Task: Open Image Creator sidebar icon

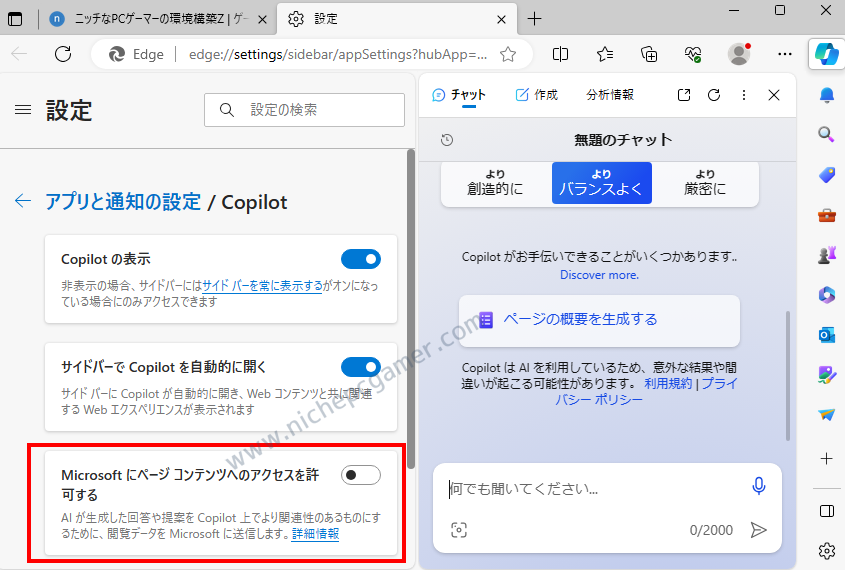Action: pyautogui.click(x=826, y=374)
